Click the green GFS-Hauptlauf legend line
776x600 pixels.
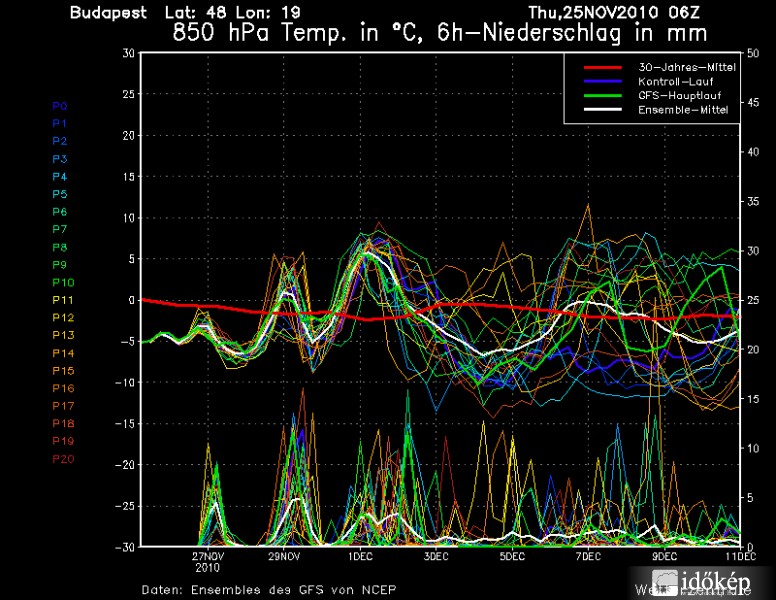tap(602, 96)
